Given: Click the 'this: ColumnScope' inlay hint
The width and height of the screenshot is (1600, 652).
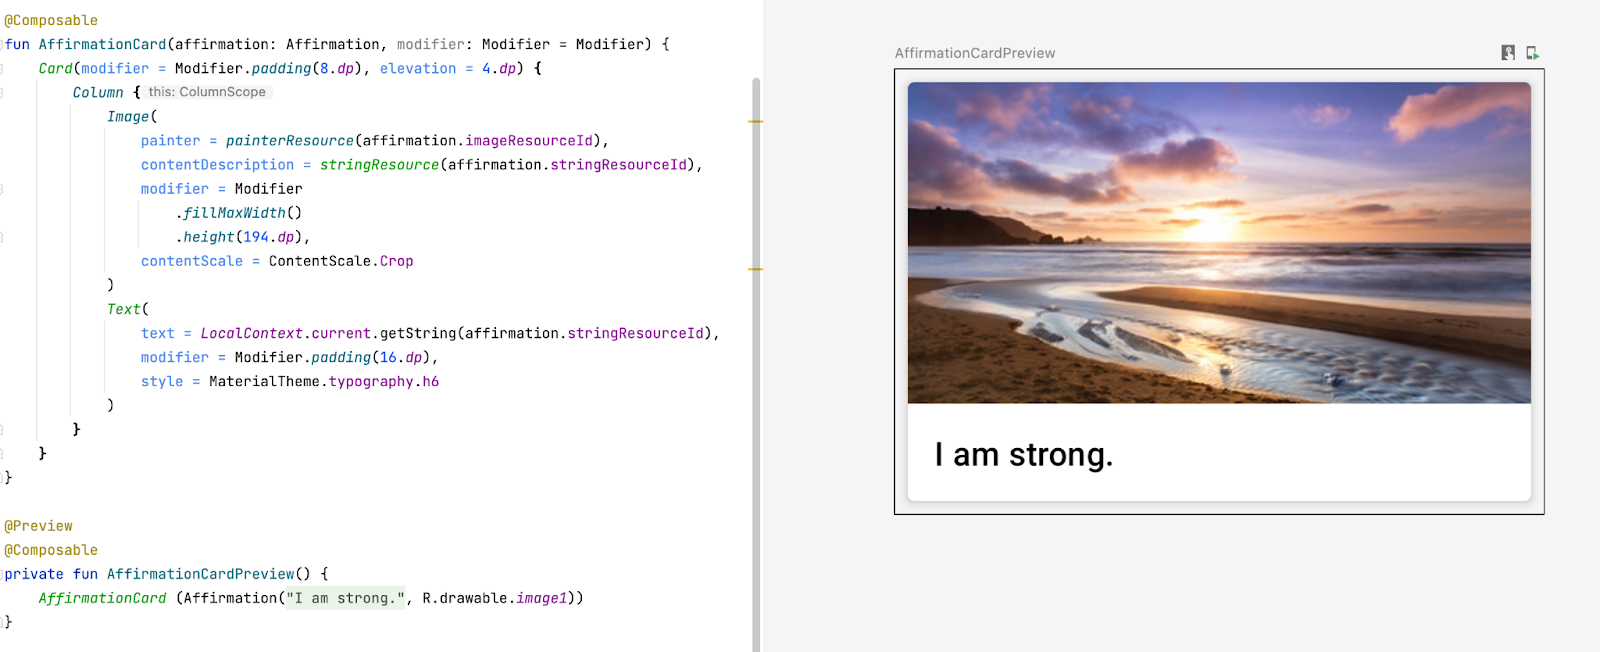Looking at the screenshot, I should coord(207,92).
